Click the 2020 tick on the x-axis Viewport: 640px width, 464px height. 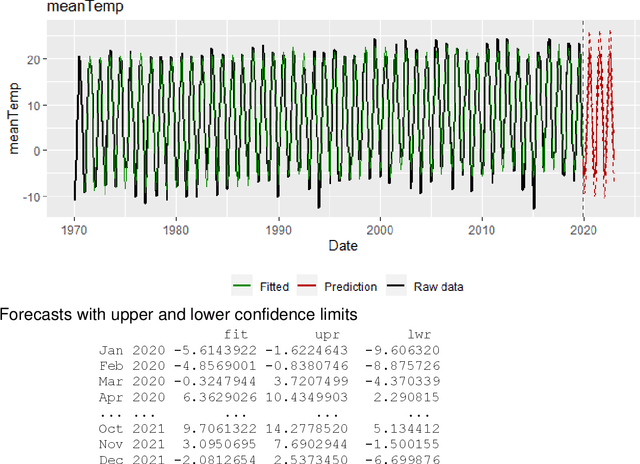pyautogui.click(x=584, y=227)
